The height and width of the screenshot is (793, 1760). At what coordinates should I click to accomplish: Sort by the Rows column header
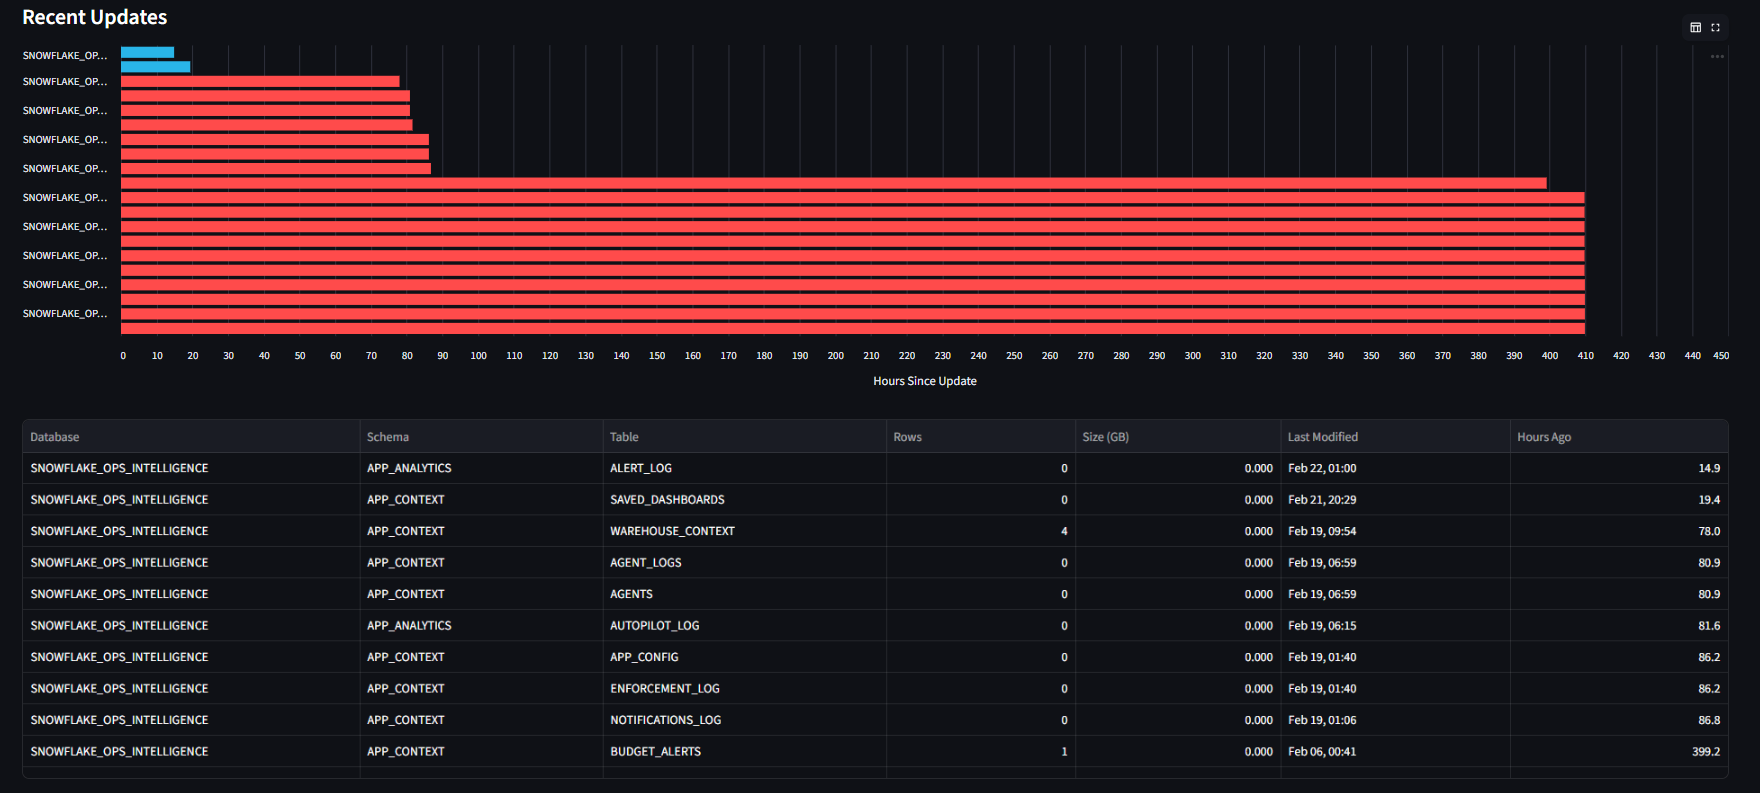[x=980, y=437]
